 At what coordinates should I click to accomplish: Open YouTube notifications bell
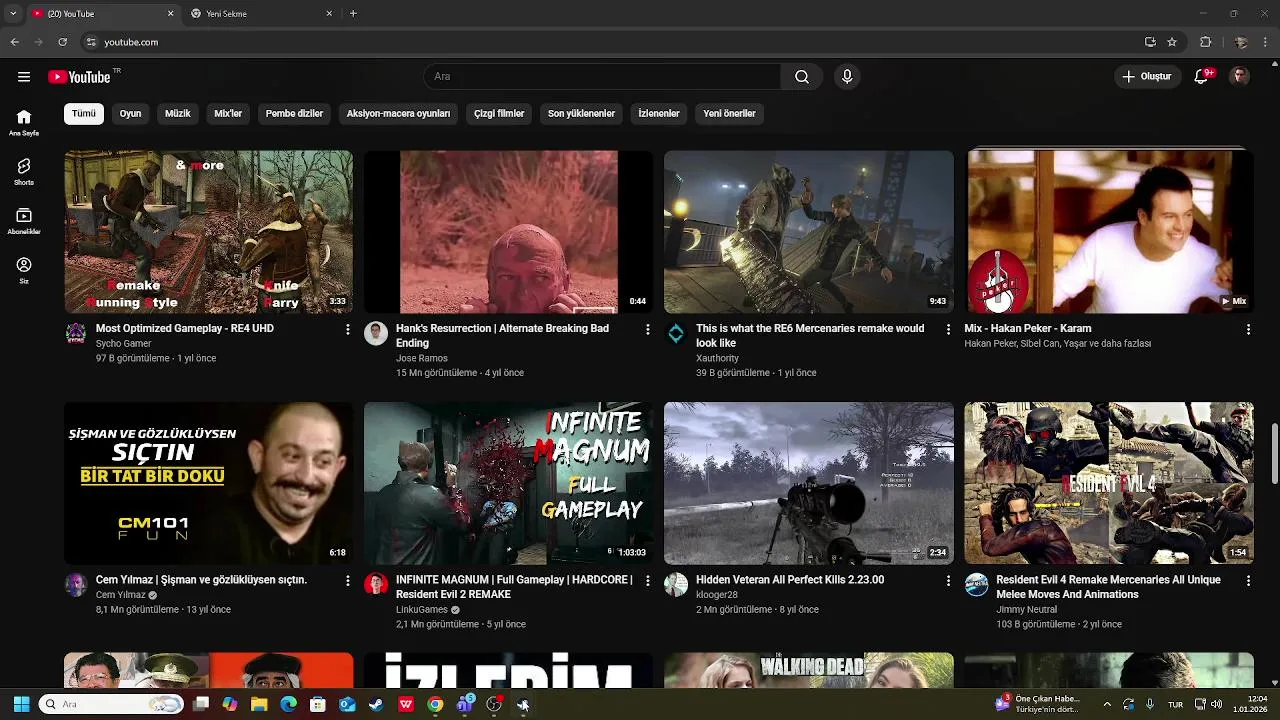[x=1202, y=77]
